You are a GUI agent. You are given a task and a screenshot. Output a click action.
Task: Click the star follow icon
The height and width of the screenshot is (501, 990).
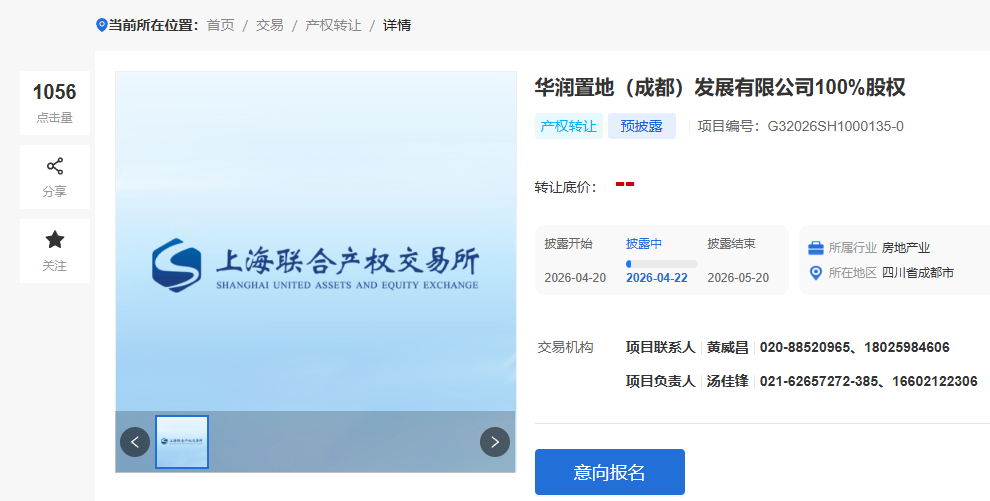pos(55,240)
